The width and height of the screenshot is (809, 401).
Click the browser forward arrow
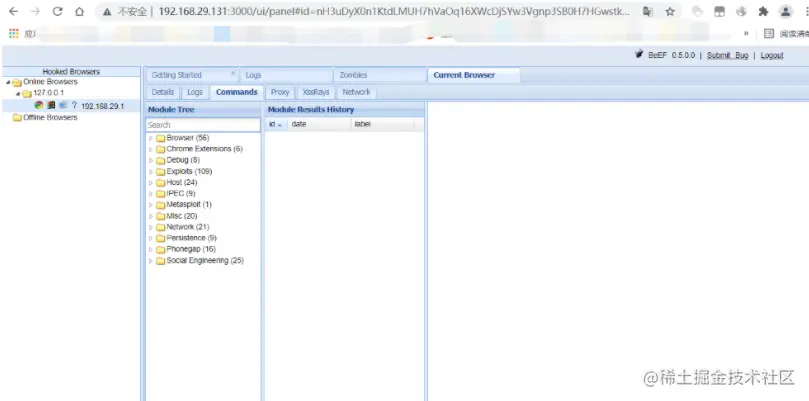tap(35, 11)
